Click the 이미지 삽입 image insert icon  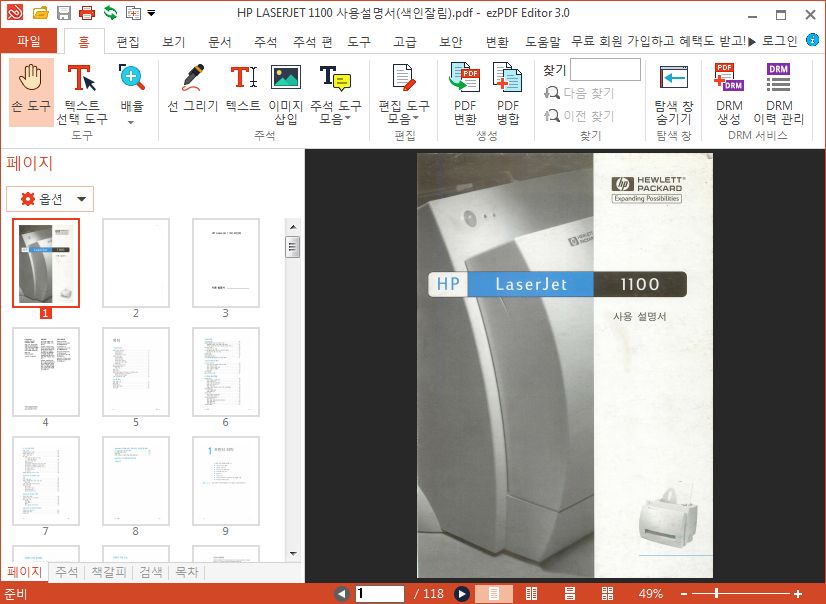[286, 94]
